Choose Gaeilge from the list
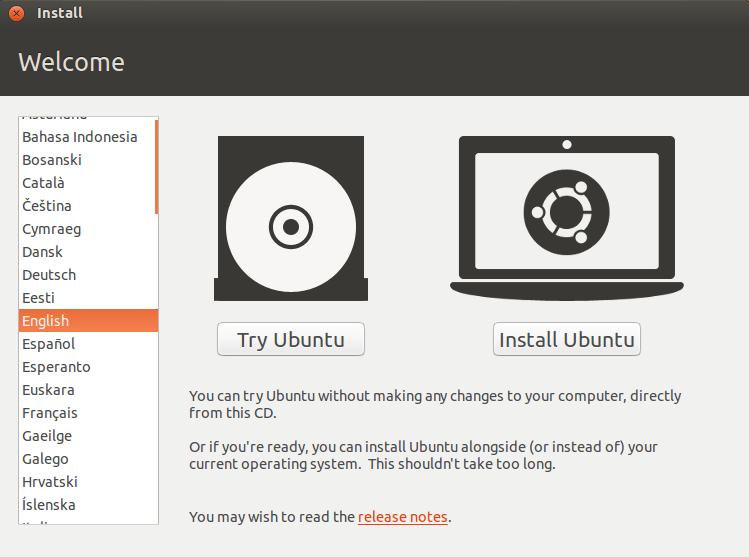Viewport: 749px width, 557px height. pos(88,436)
